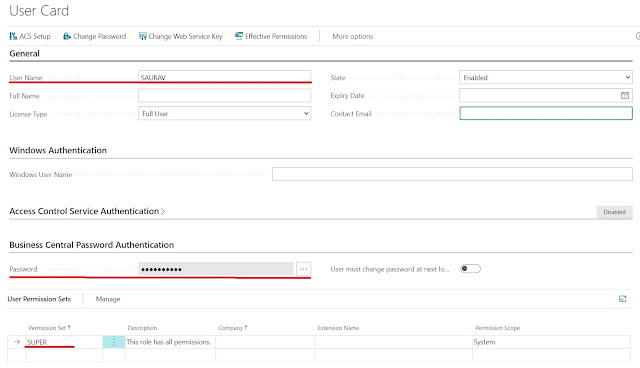
Task: Expand Access Control Service Authentication section
Action: 87,211
